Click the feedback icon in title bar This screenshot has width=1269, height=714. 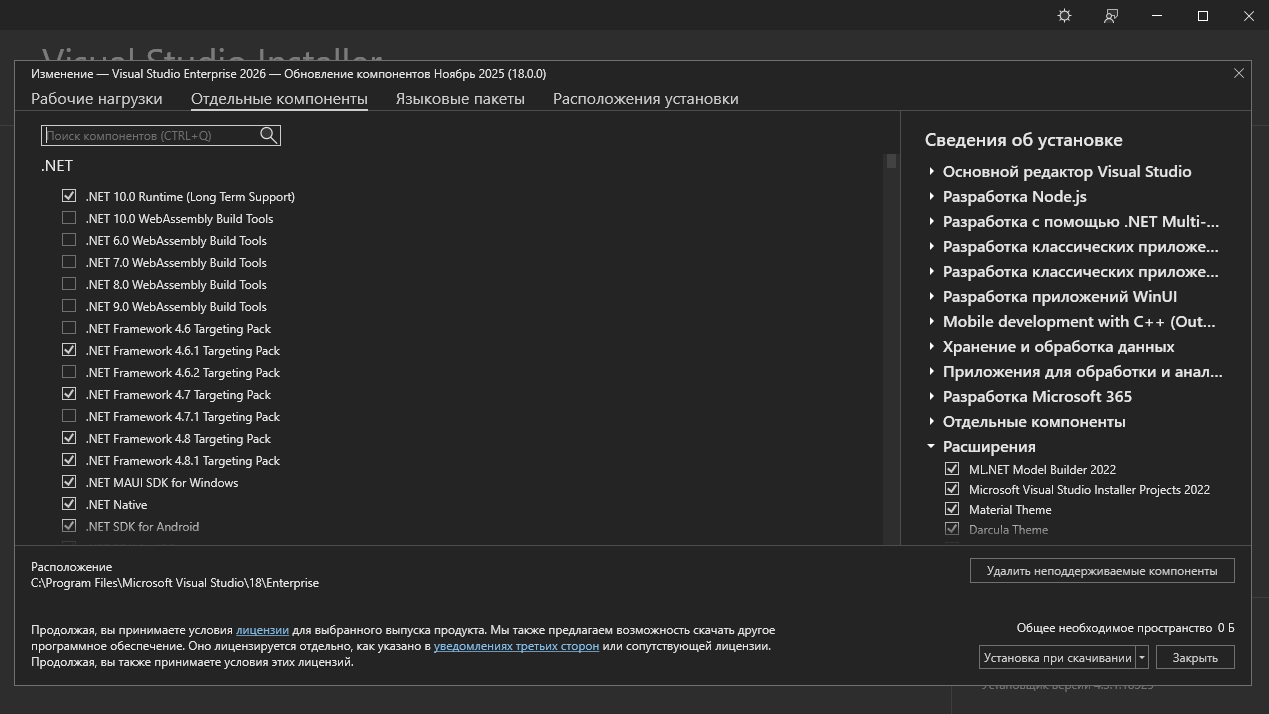pyautogui.click(x=1110, y=16)
